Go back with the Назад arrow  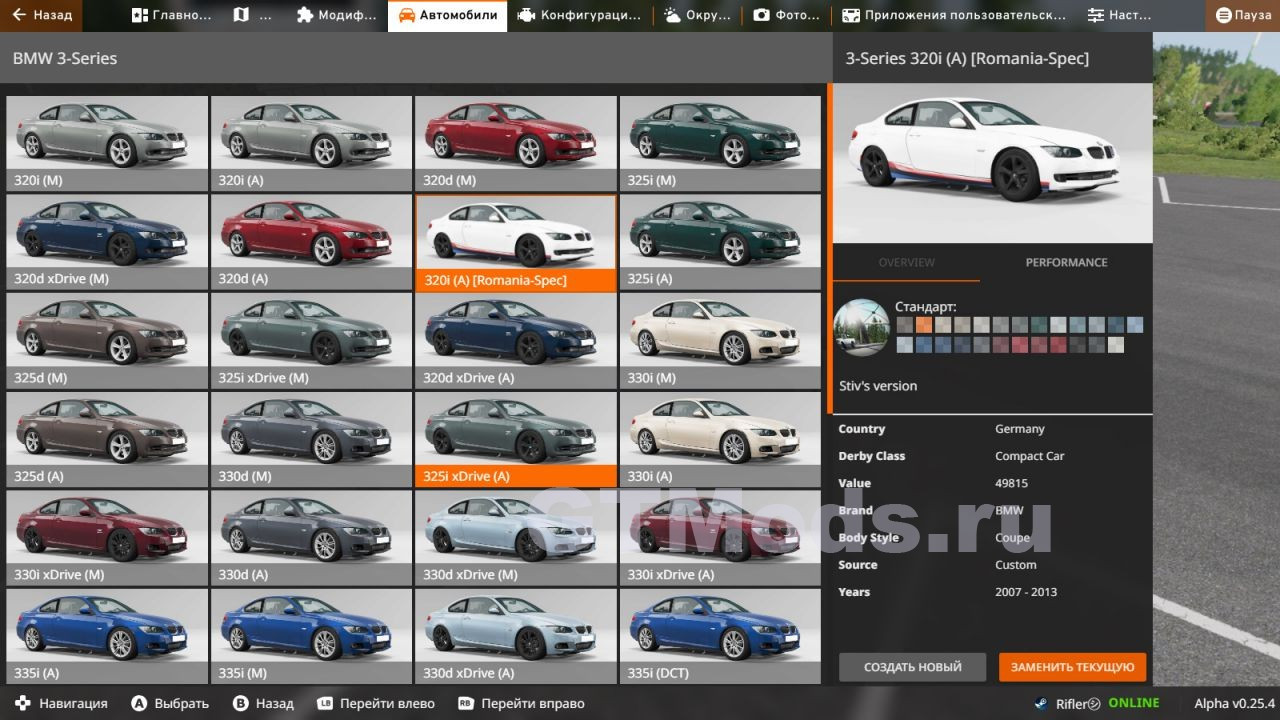pos(42,15)
